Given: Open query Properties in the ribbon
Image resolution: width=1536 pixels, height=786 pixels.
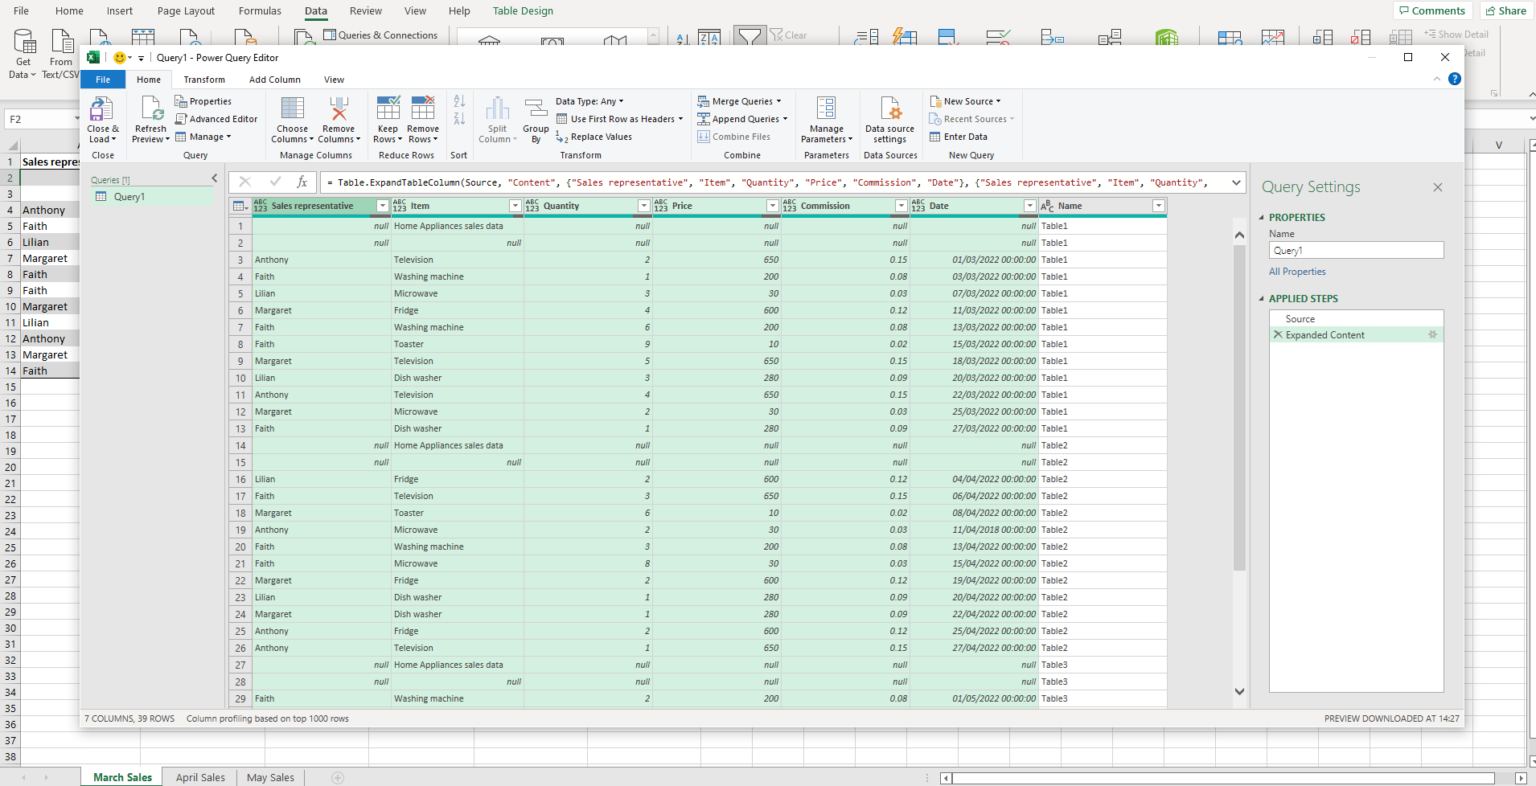Looking at the screenshot, I should [203, 101].
